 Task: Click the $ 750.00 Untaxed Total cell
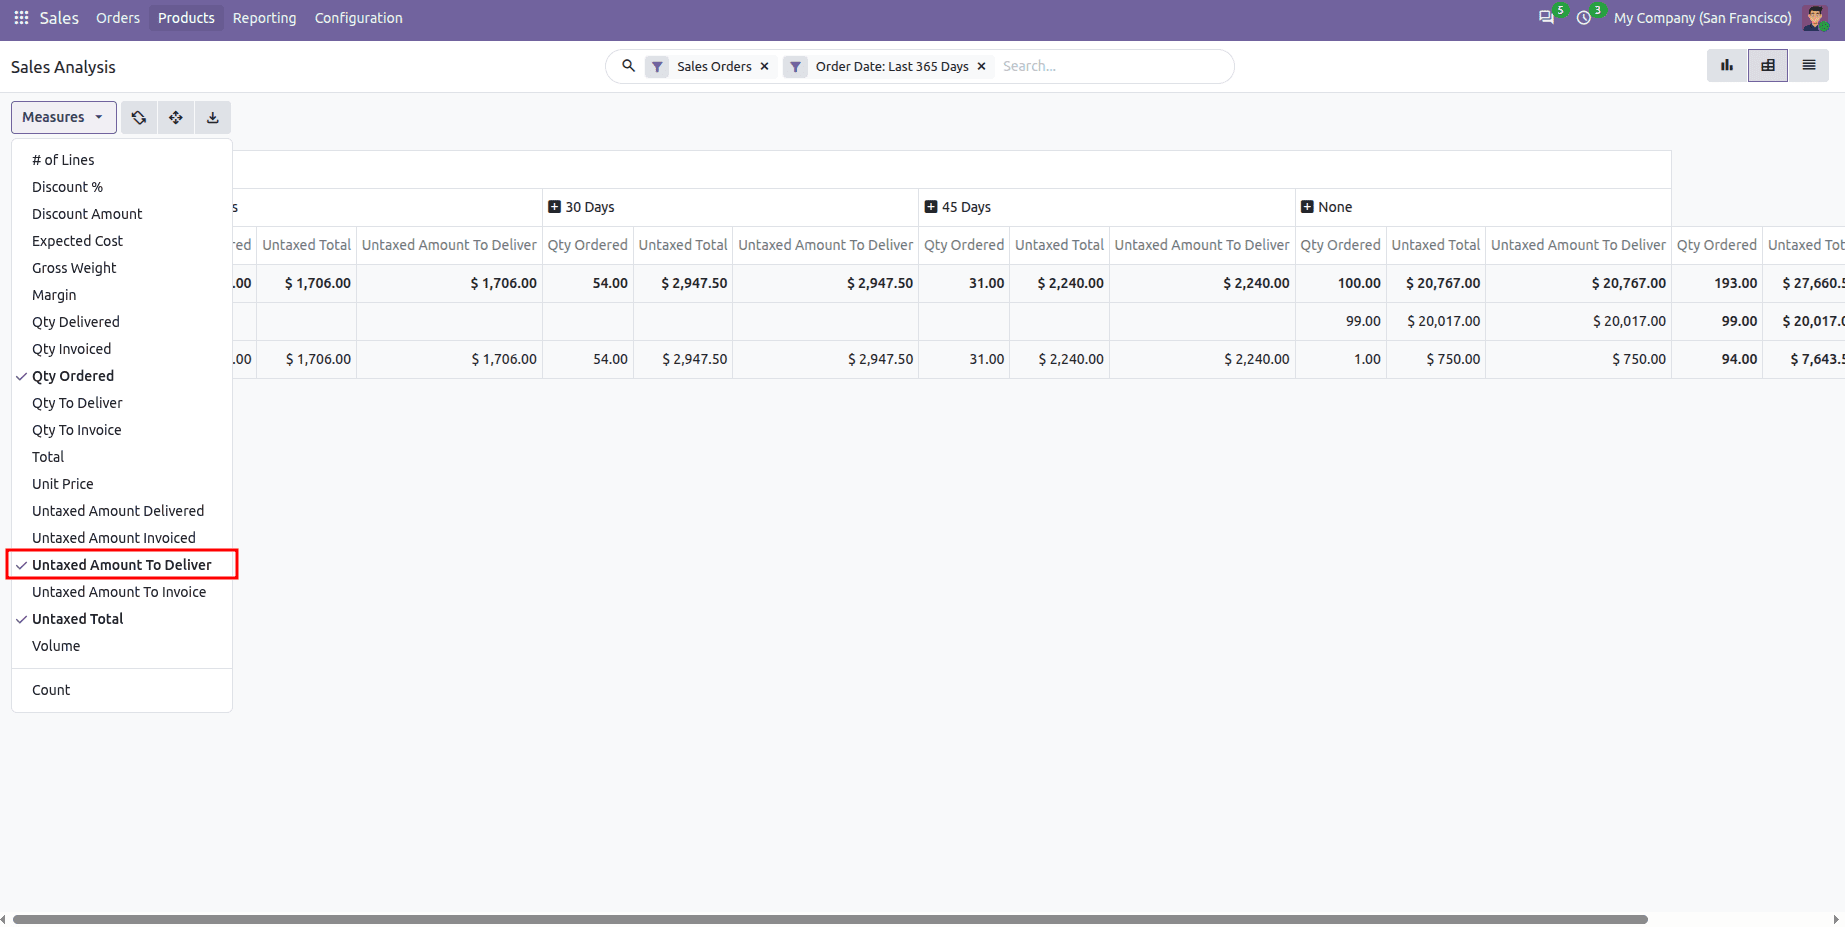point(1436,359)
